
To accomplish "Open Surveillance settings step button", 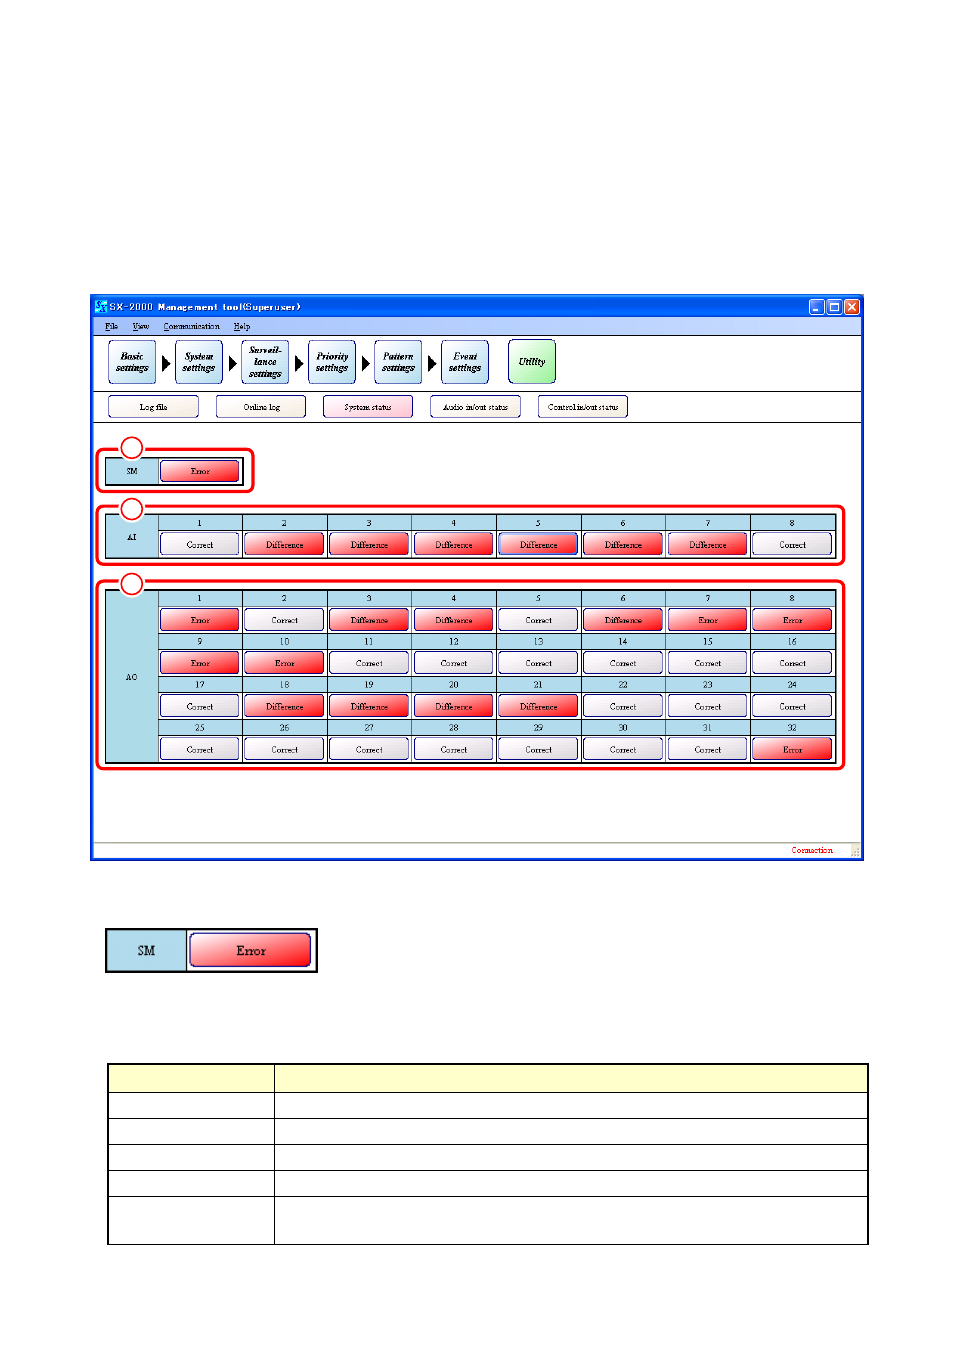I will 265,362.
